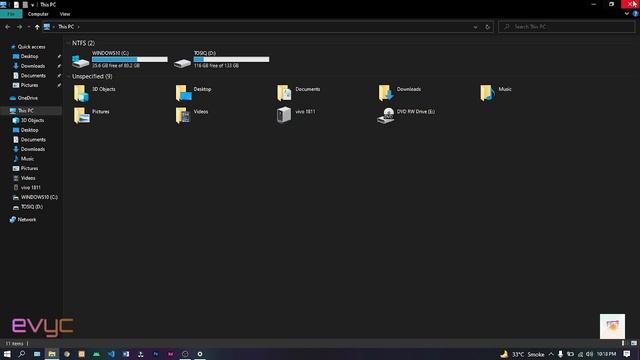Select pinned Downloads under Quick access
The width and height of the screenshot is (640, 360).
tap(33, 66)
